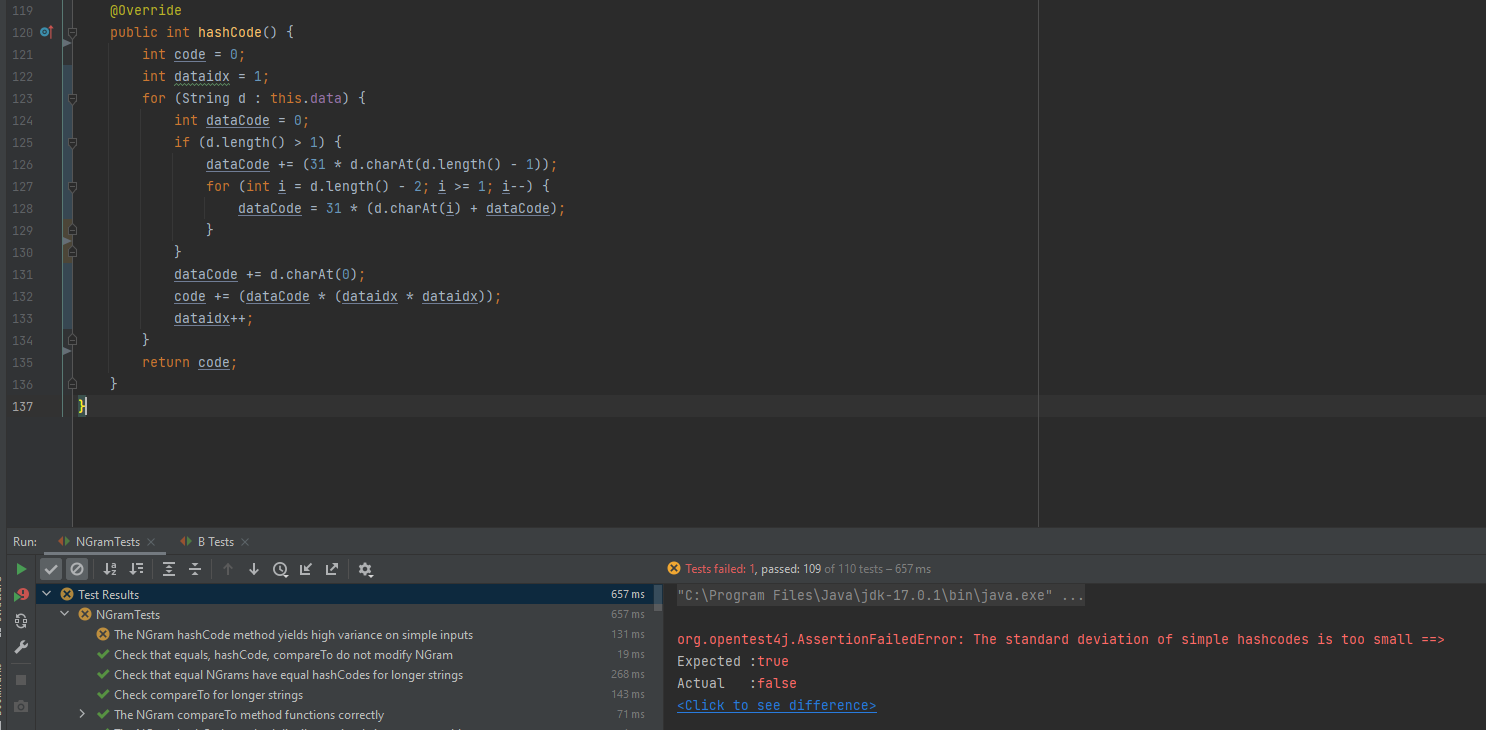Click the export test results icon
Screen dimensions: 1486x730
(x=332, y=569)
